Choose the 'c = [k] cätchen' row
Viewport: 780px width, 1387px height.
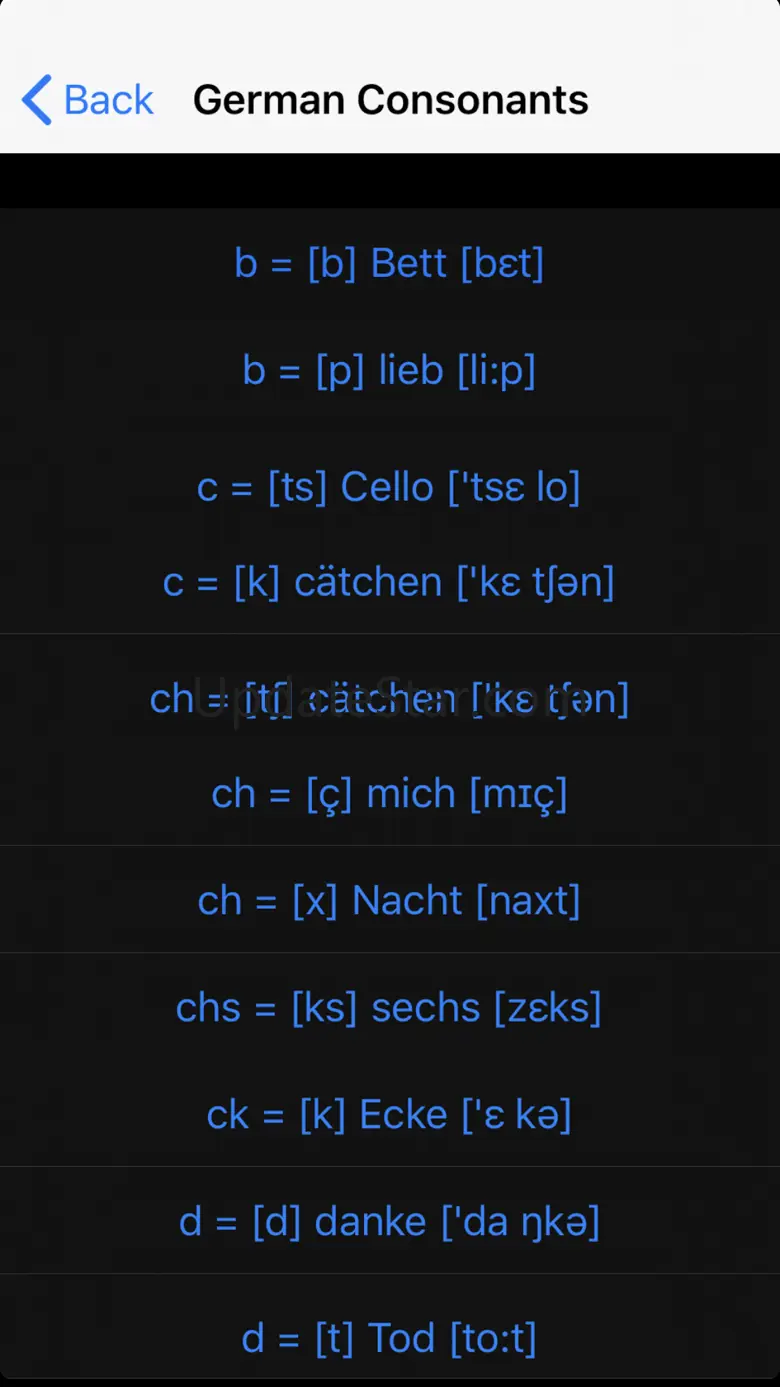(389, 582)
